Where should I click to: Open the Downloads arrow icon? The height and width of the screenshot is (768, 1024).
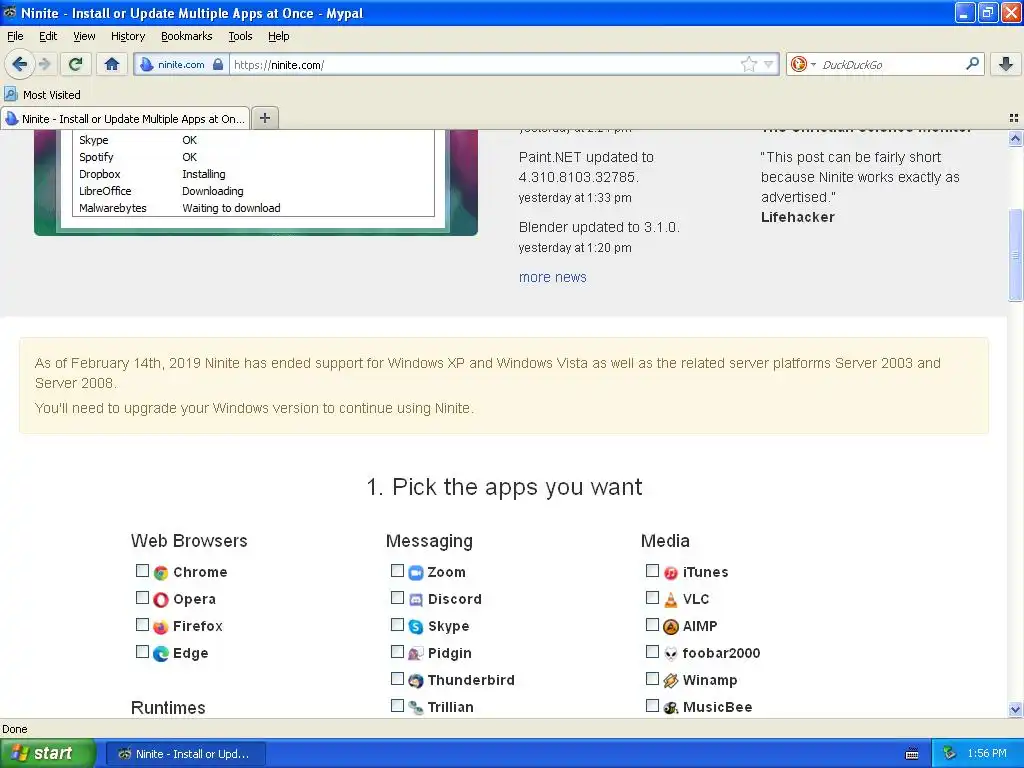click(x=1006, y=64)
